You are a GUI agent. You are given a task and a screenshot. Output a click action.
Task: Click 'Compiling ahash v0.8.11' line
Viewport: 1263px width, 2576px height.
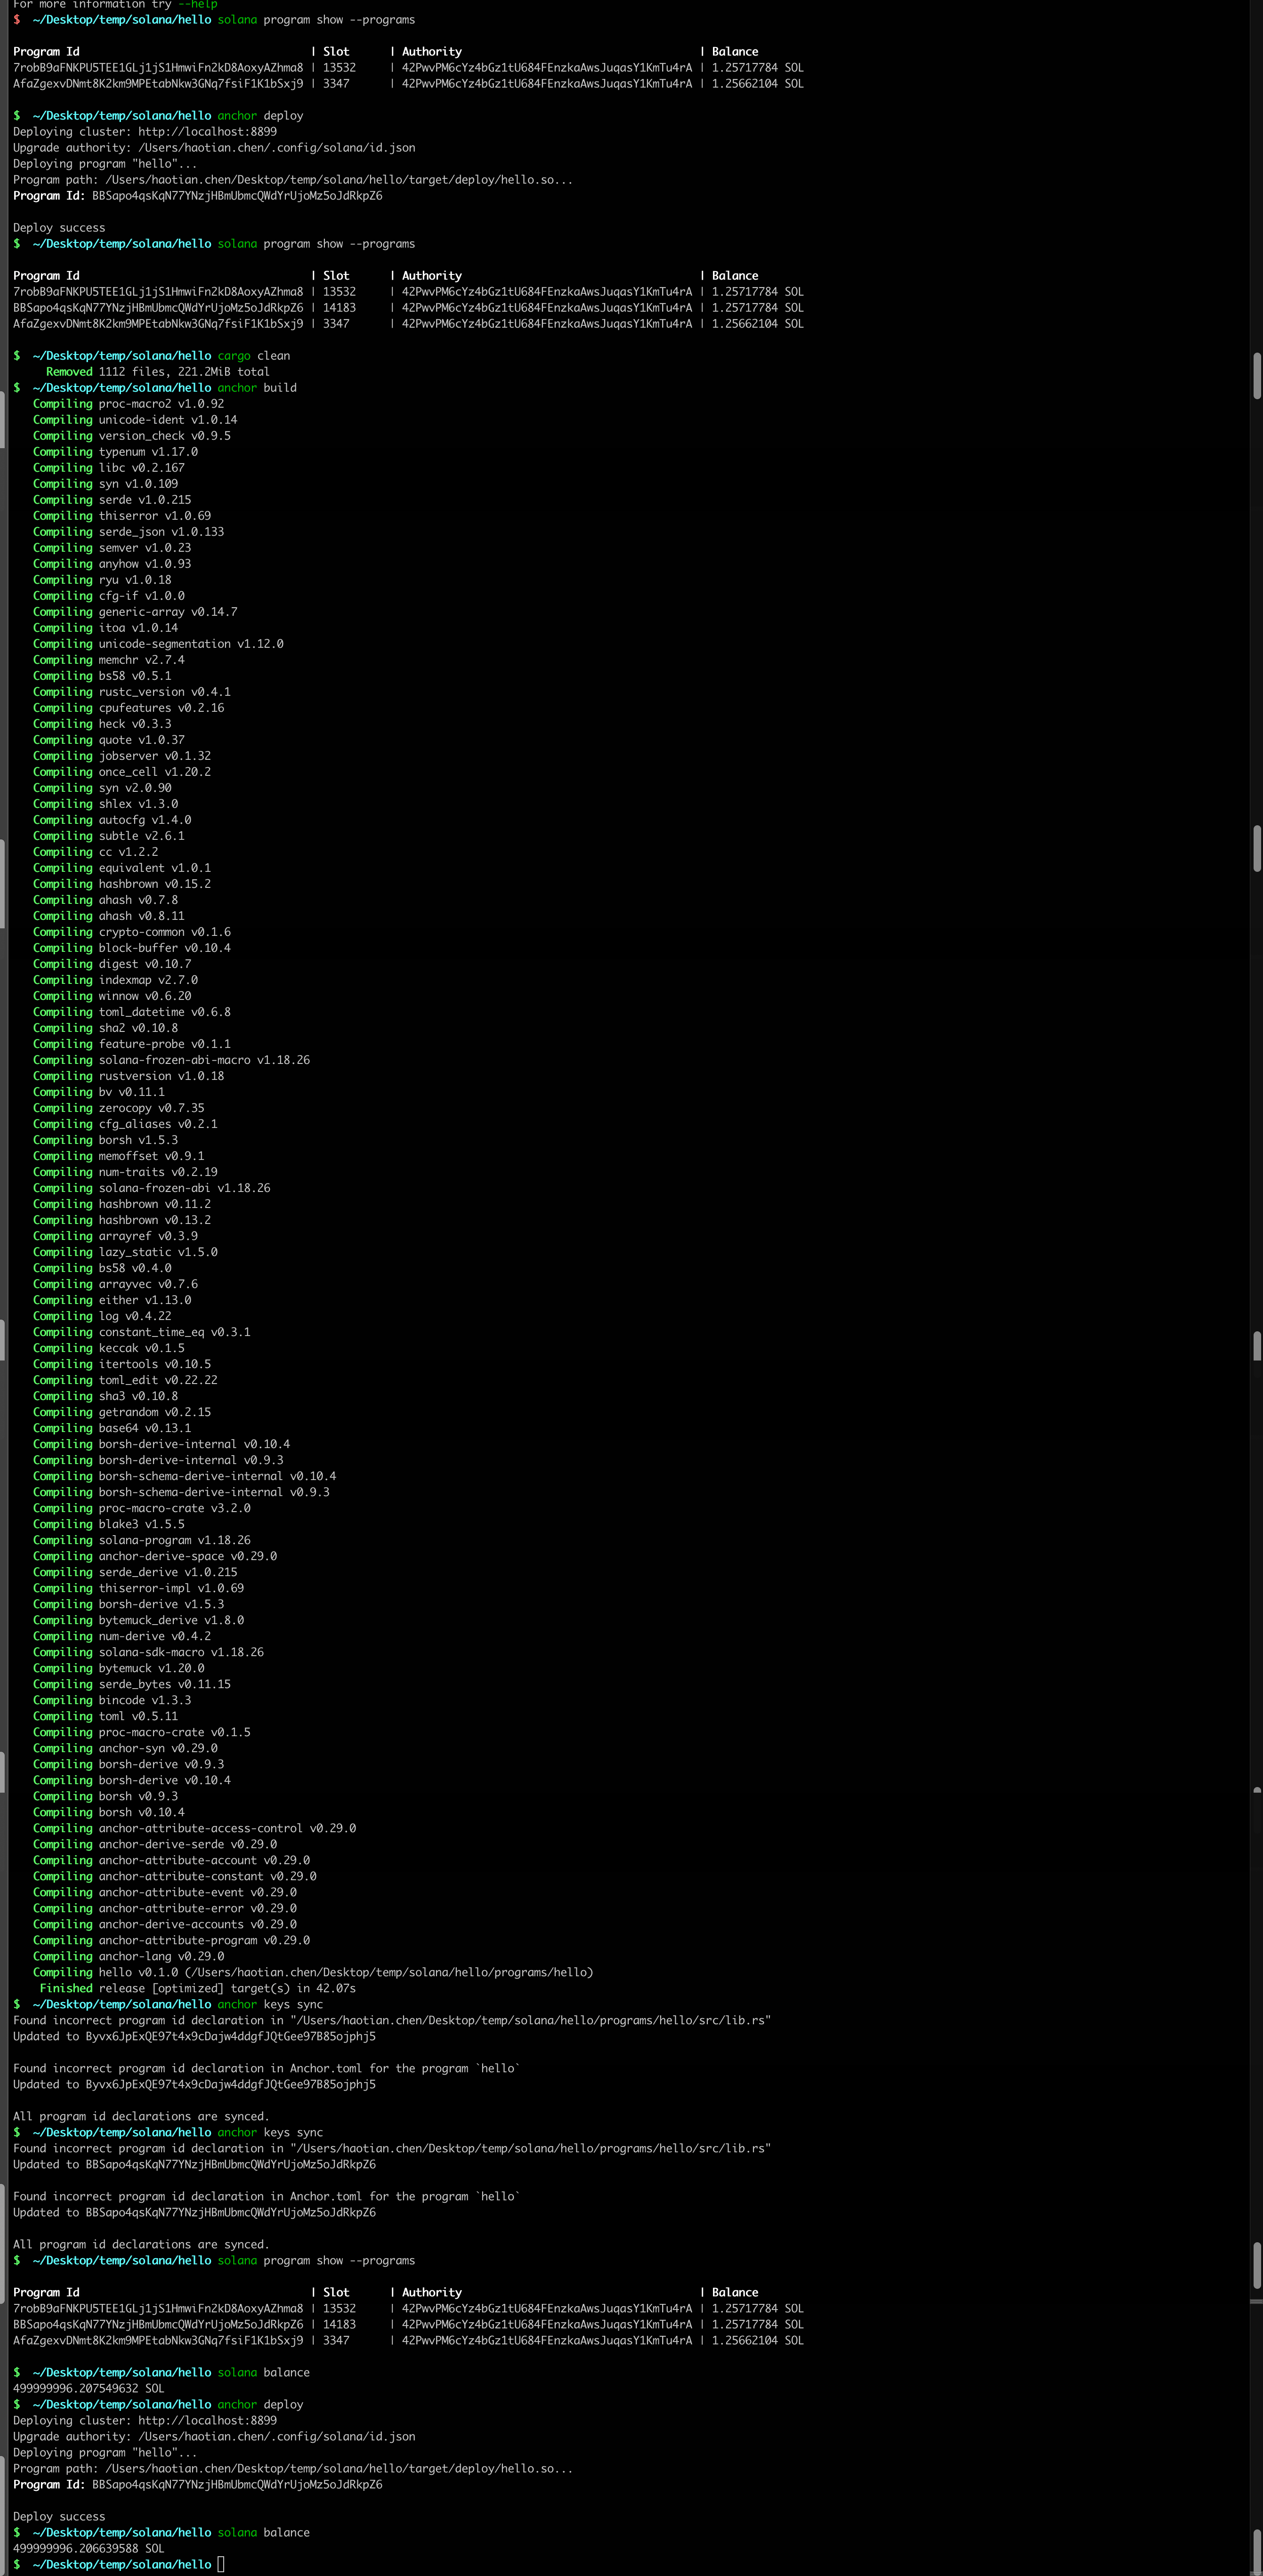(x=108, y=916)
